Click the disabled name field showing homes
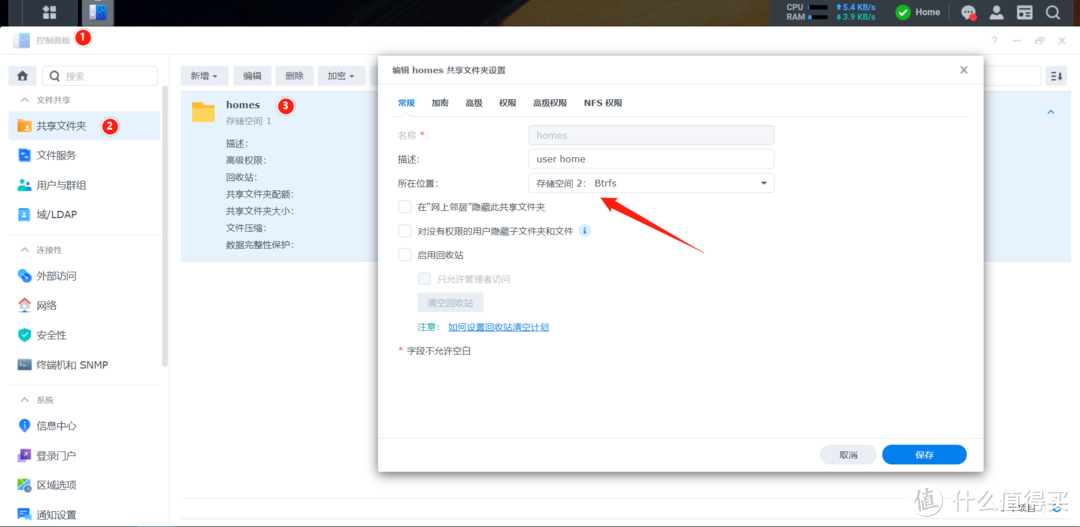Image resolution: width=1080 pixels, height=527 pixels. click(x=651, y=135)
